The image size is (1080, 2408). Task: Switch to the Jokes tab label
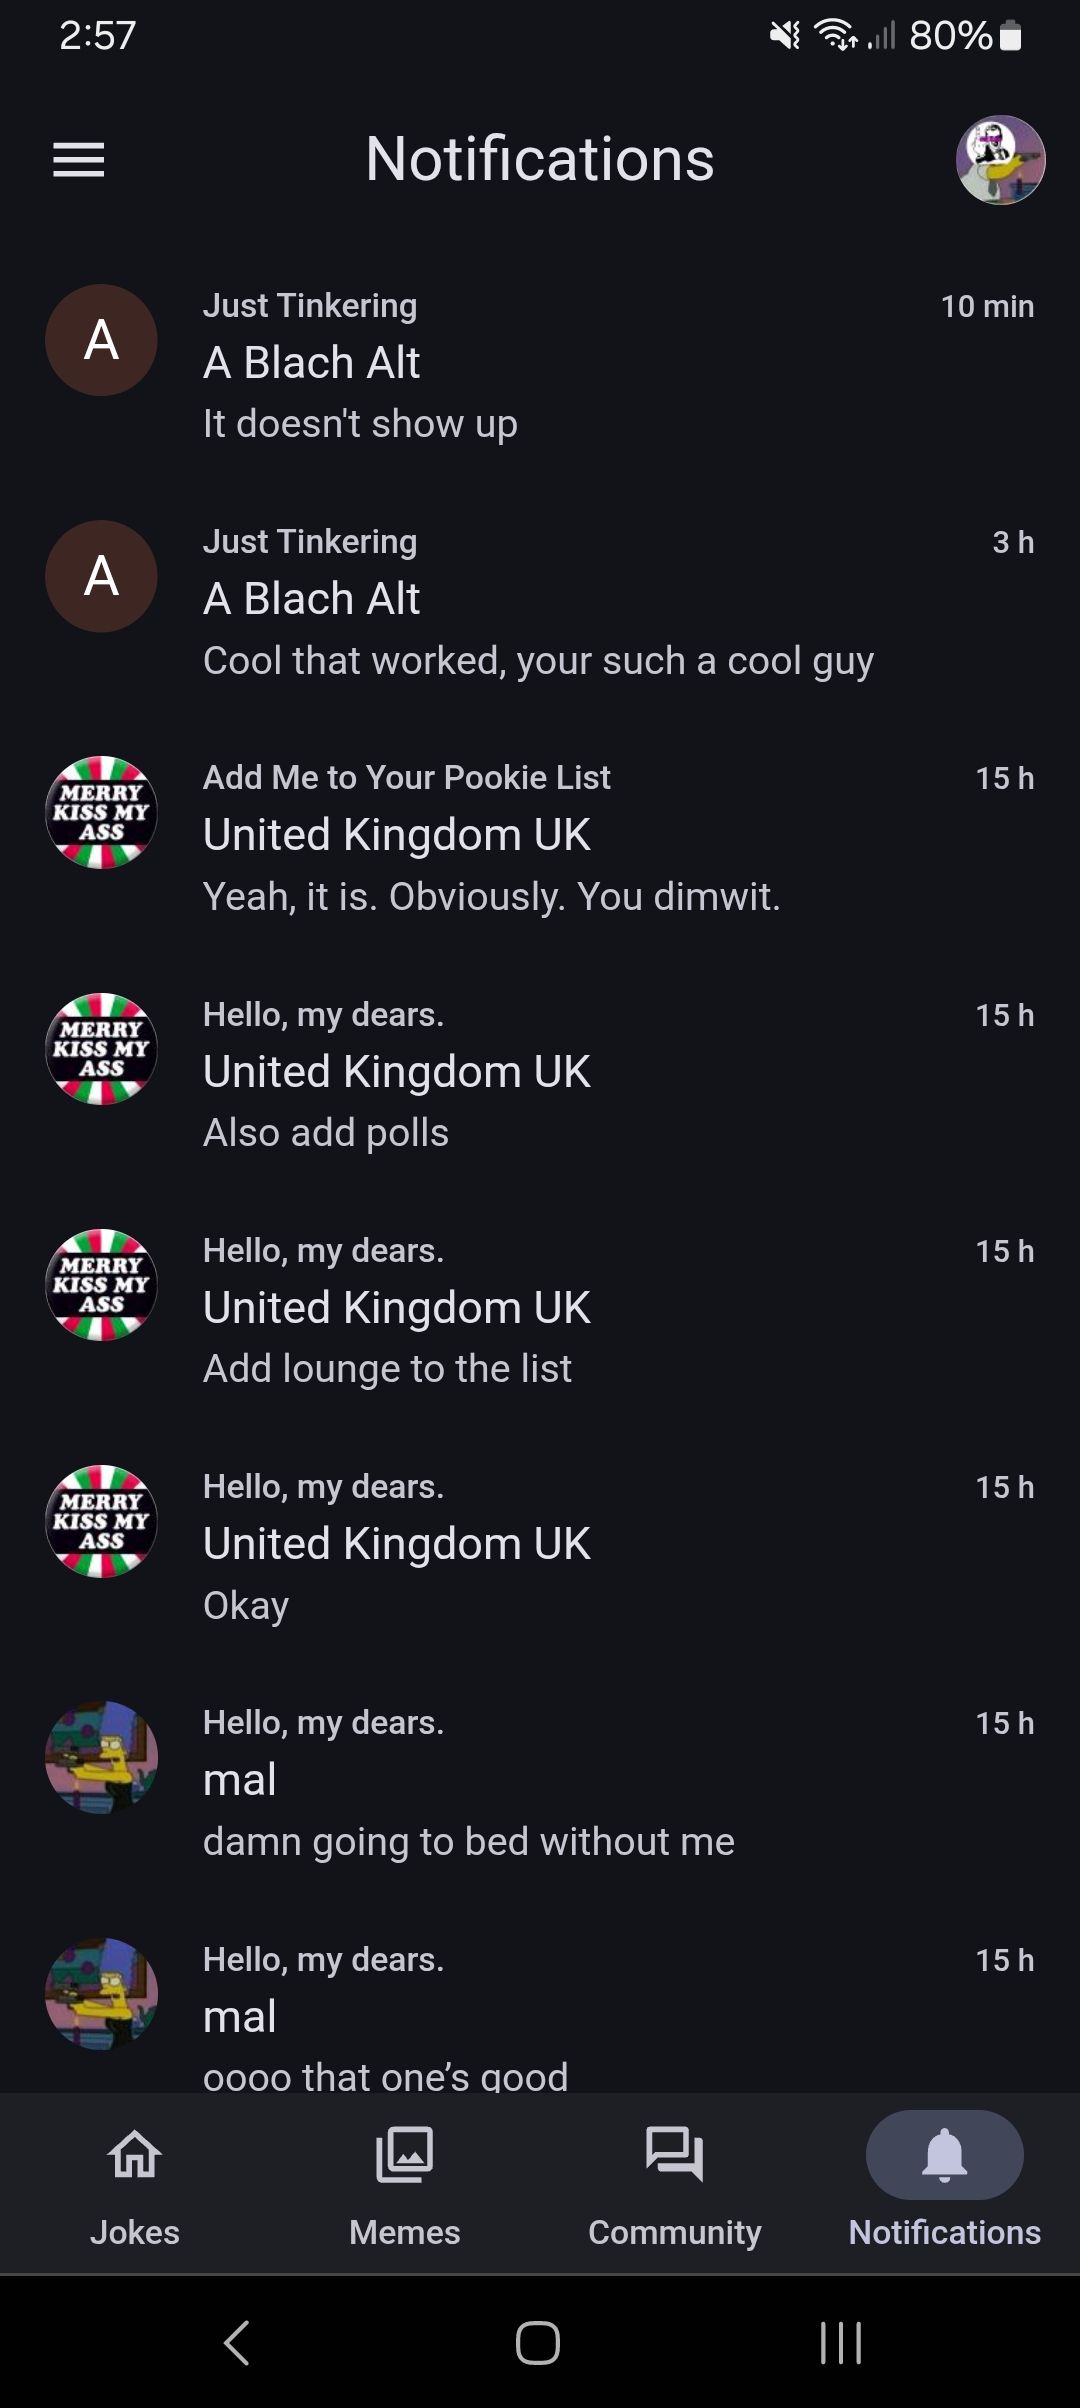click(x=135, y=2232)
